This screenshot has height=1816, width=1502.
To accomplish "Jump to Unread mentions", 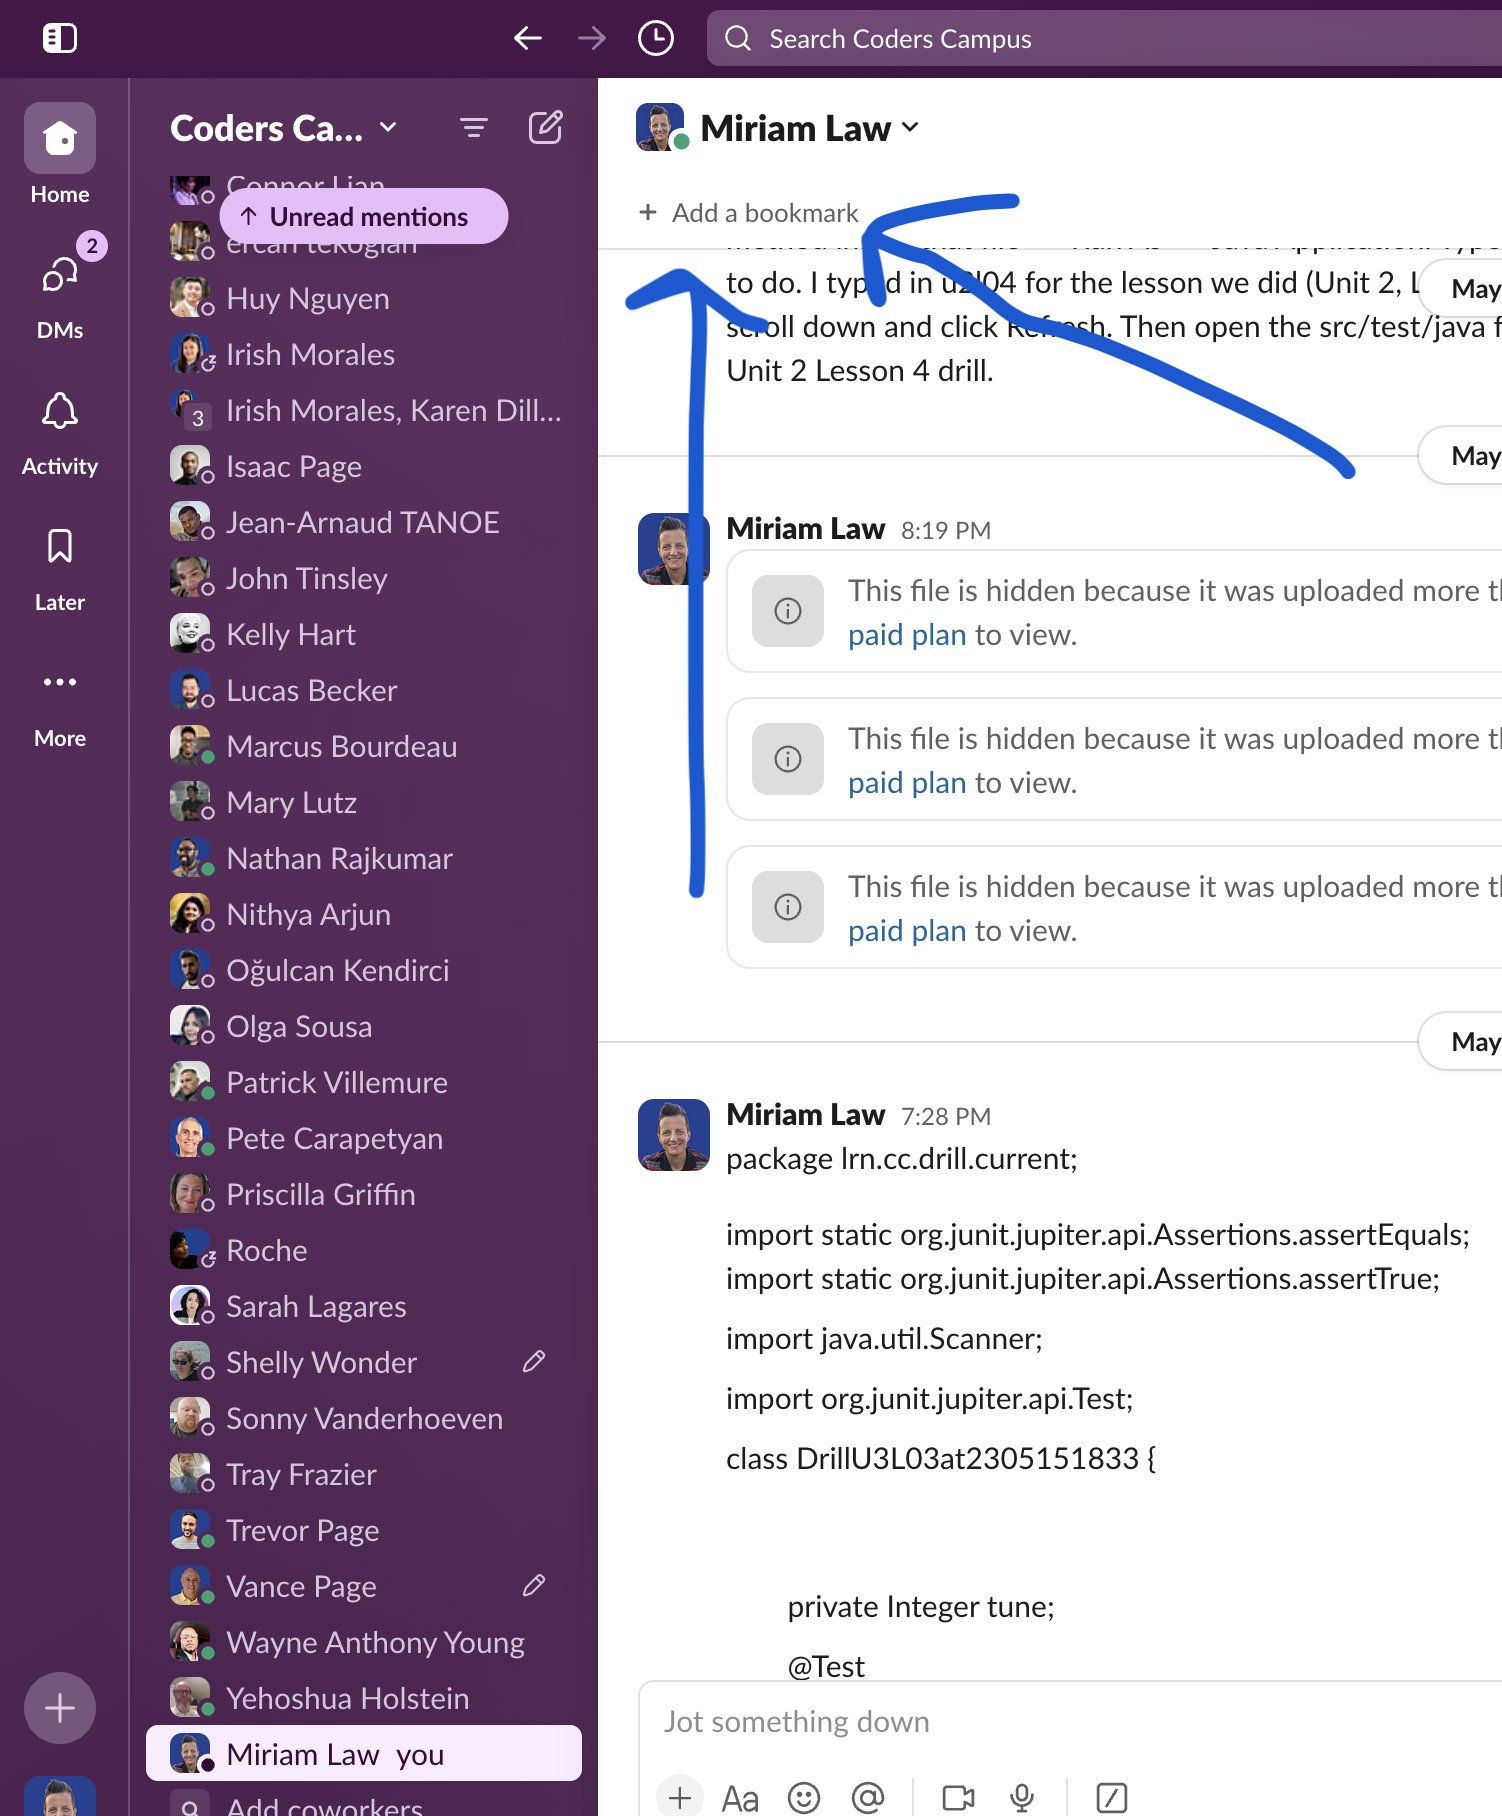I will 364,216.
